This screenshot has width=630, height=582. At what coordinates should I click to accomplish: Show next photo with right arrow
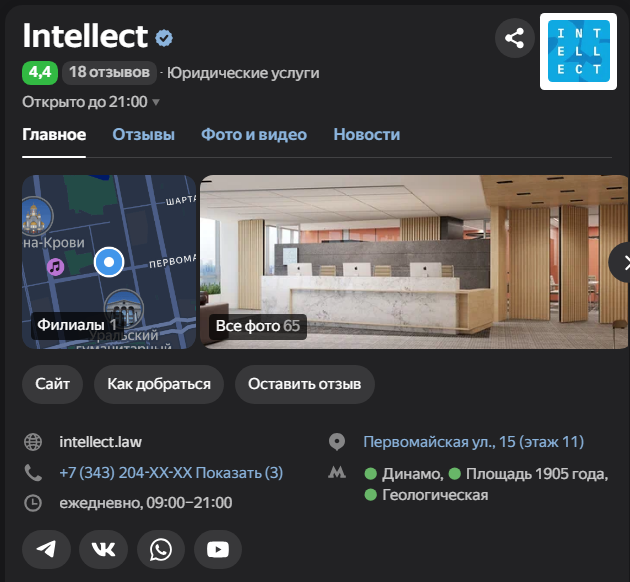(x=621, y=262)
